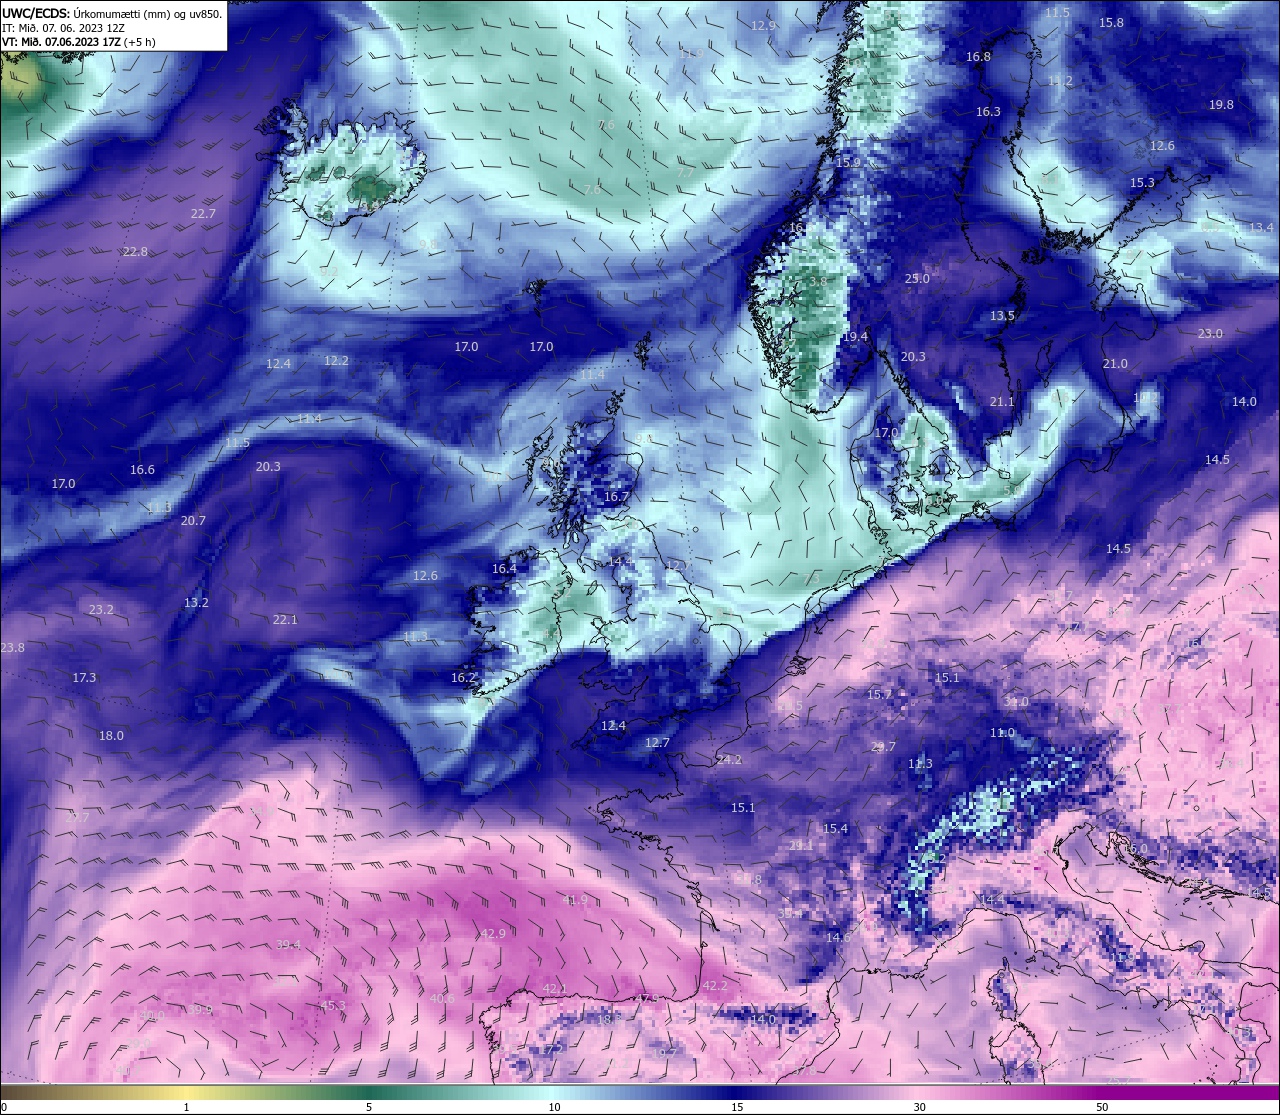Click the '20.7' value on the map
Viewport: 1280px width, 1115px height.
point(193,521)
